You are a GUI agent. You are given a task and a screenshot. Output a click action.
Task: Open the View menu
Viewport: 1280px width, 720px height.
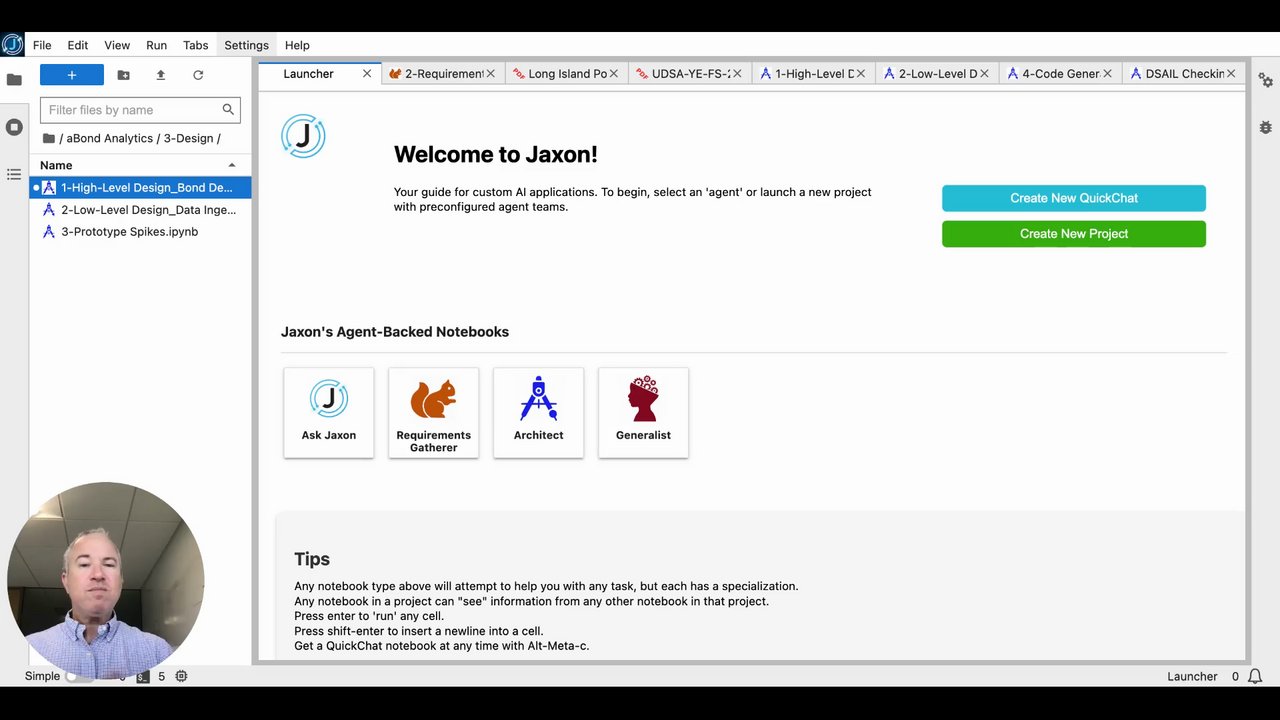[x=117, y=45]
